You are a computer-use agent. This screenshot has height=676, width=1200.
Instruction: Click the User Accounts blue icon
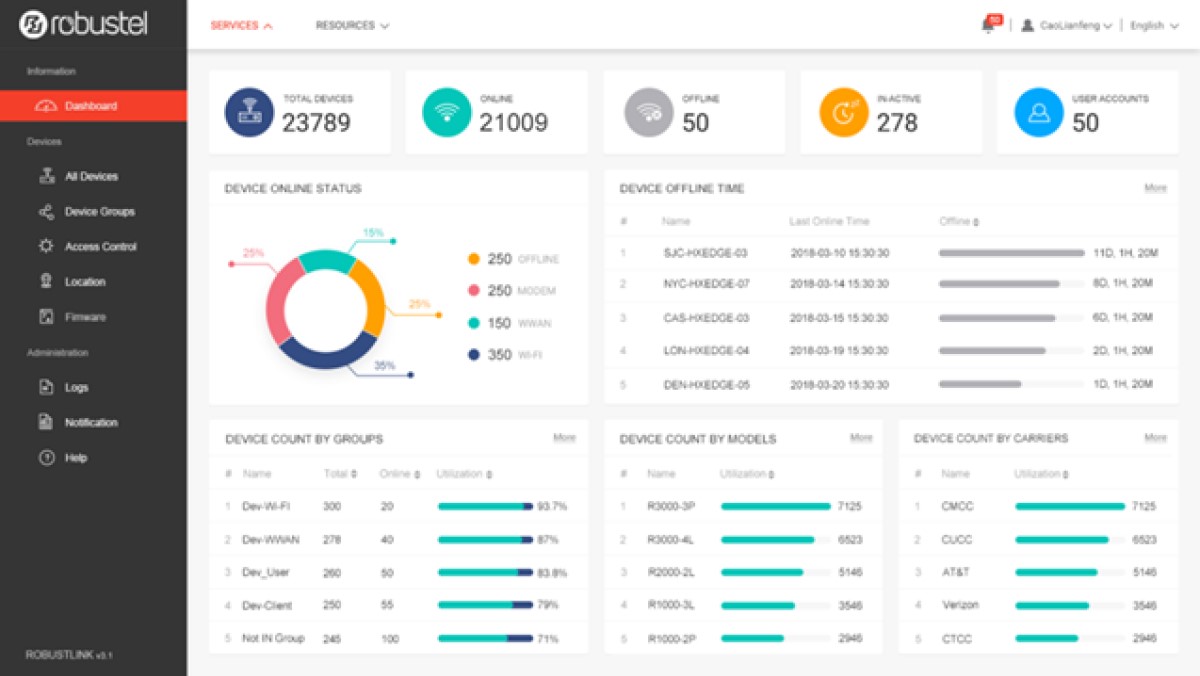1039,112
